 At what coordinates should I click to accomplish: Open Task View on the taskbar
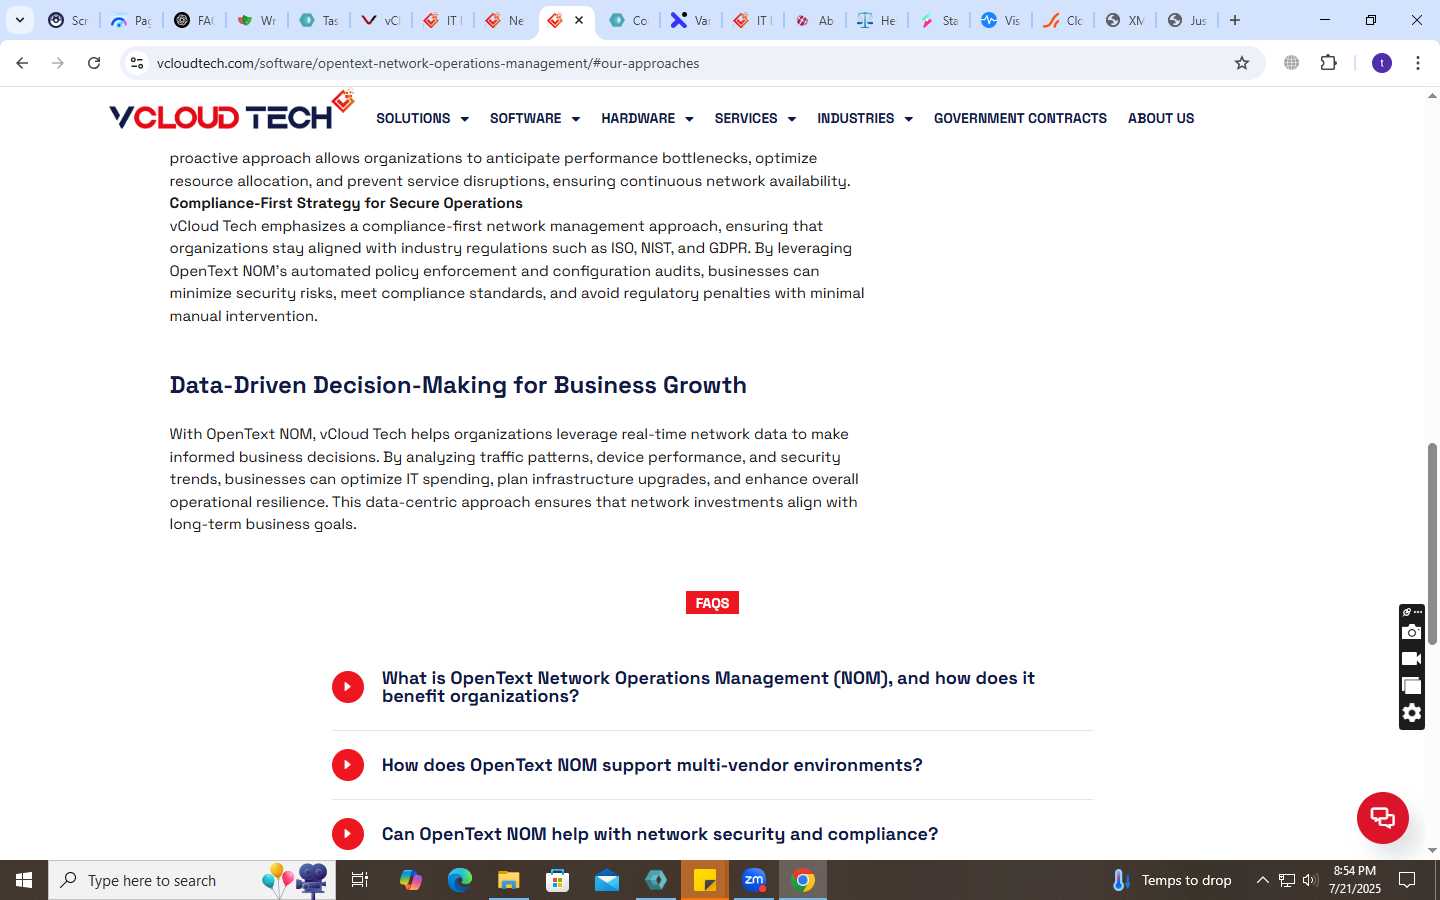tap(360, 880)
